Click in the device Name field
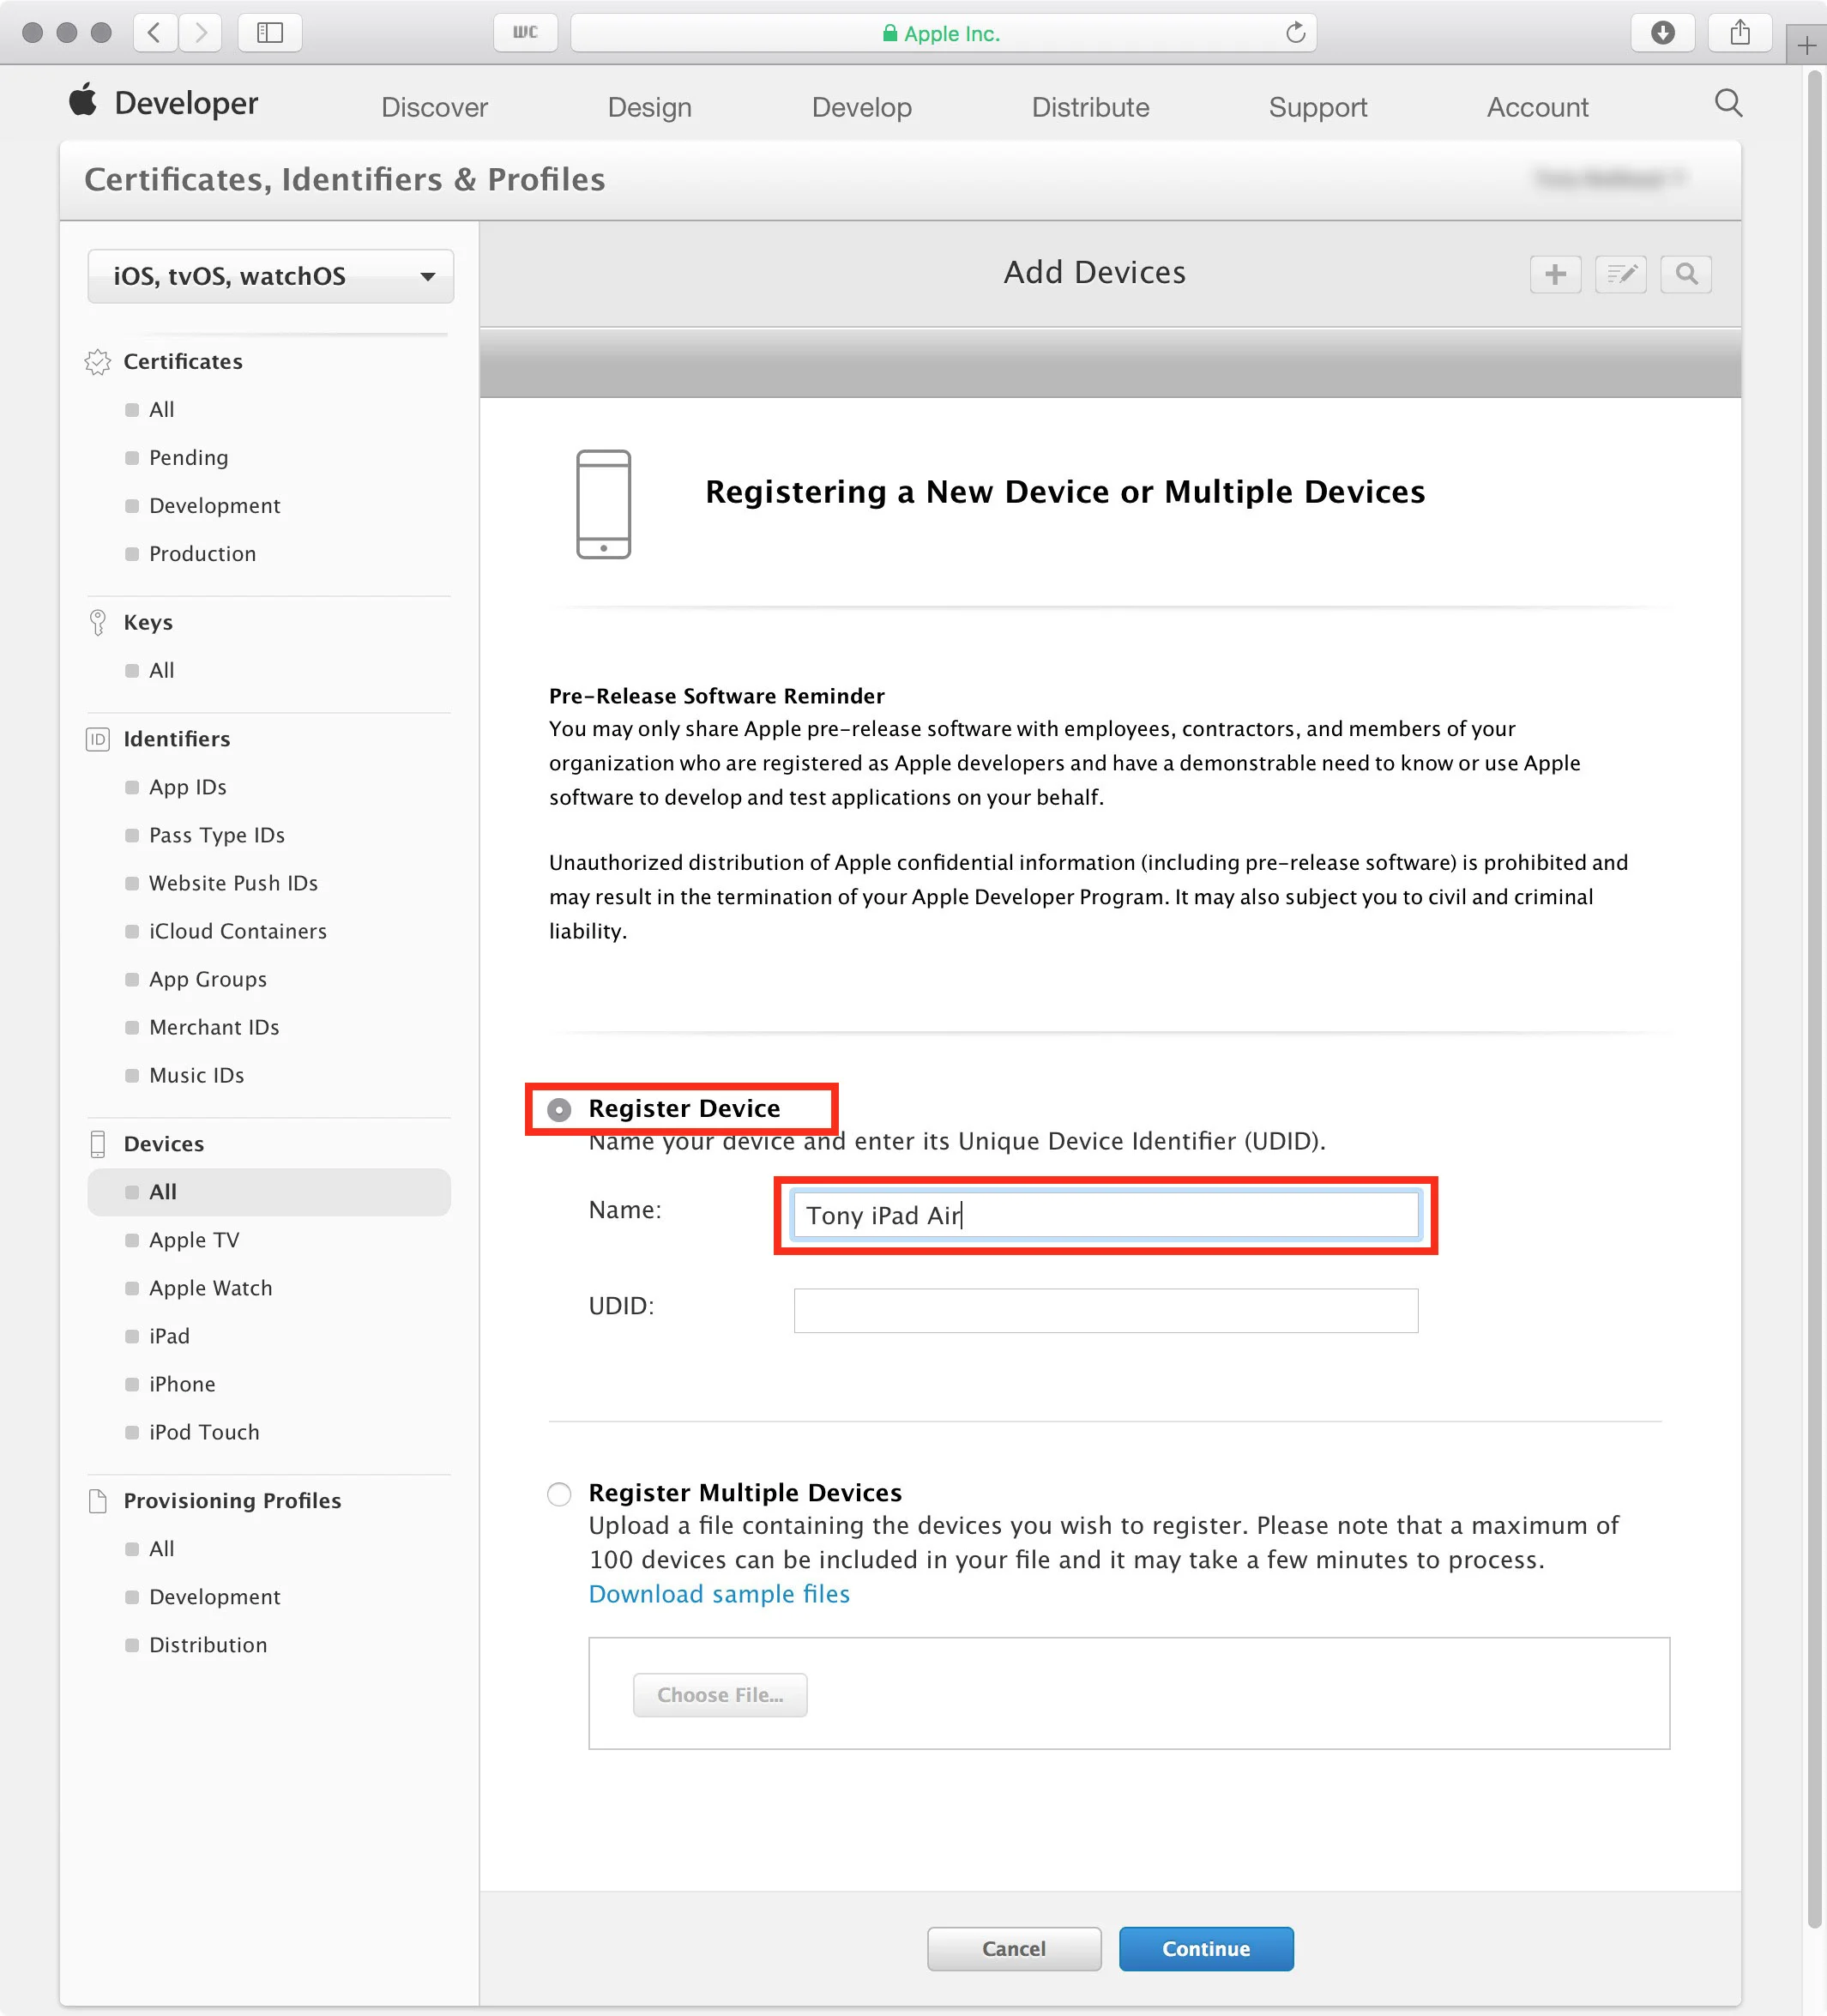 [x=1105, y=1215]
